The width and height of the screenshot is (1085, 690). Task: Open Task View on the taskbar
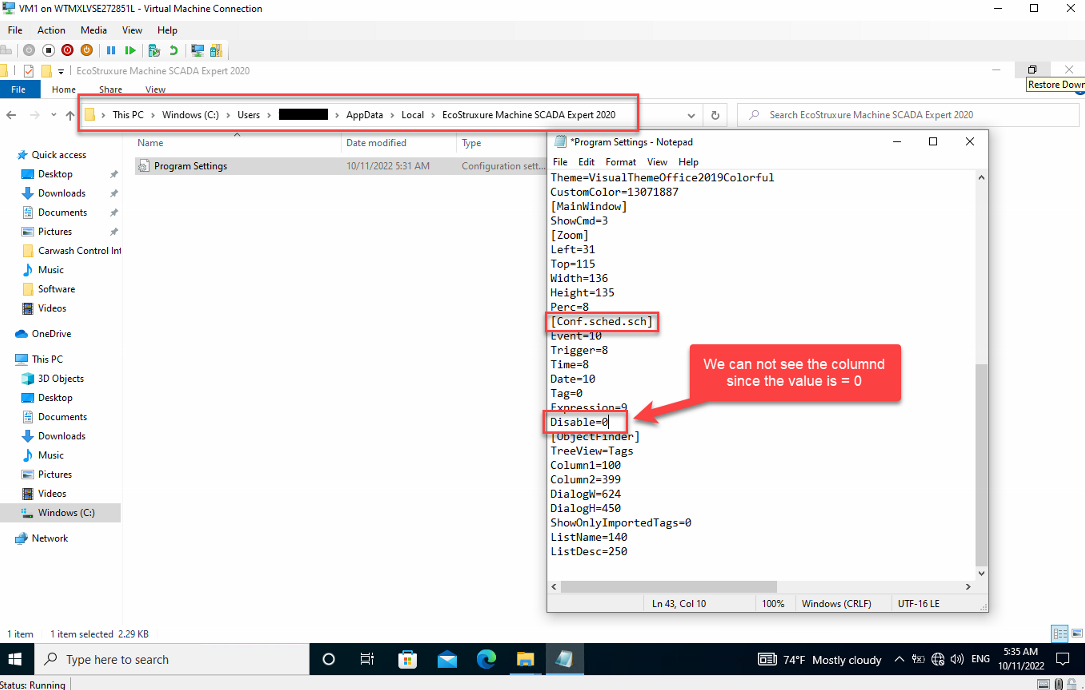coord(367,660)
